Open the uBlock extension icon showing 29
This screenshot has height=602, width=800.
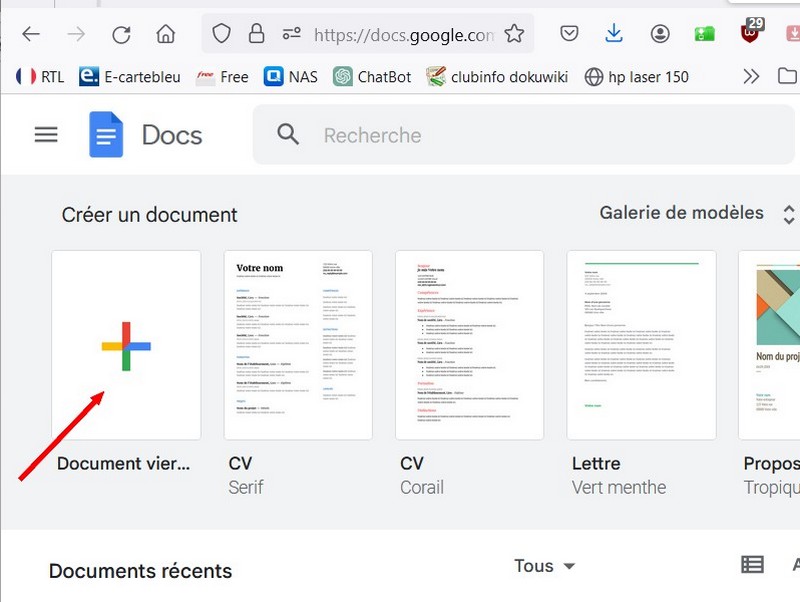750,32
